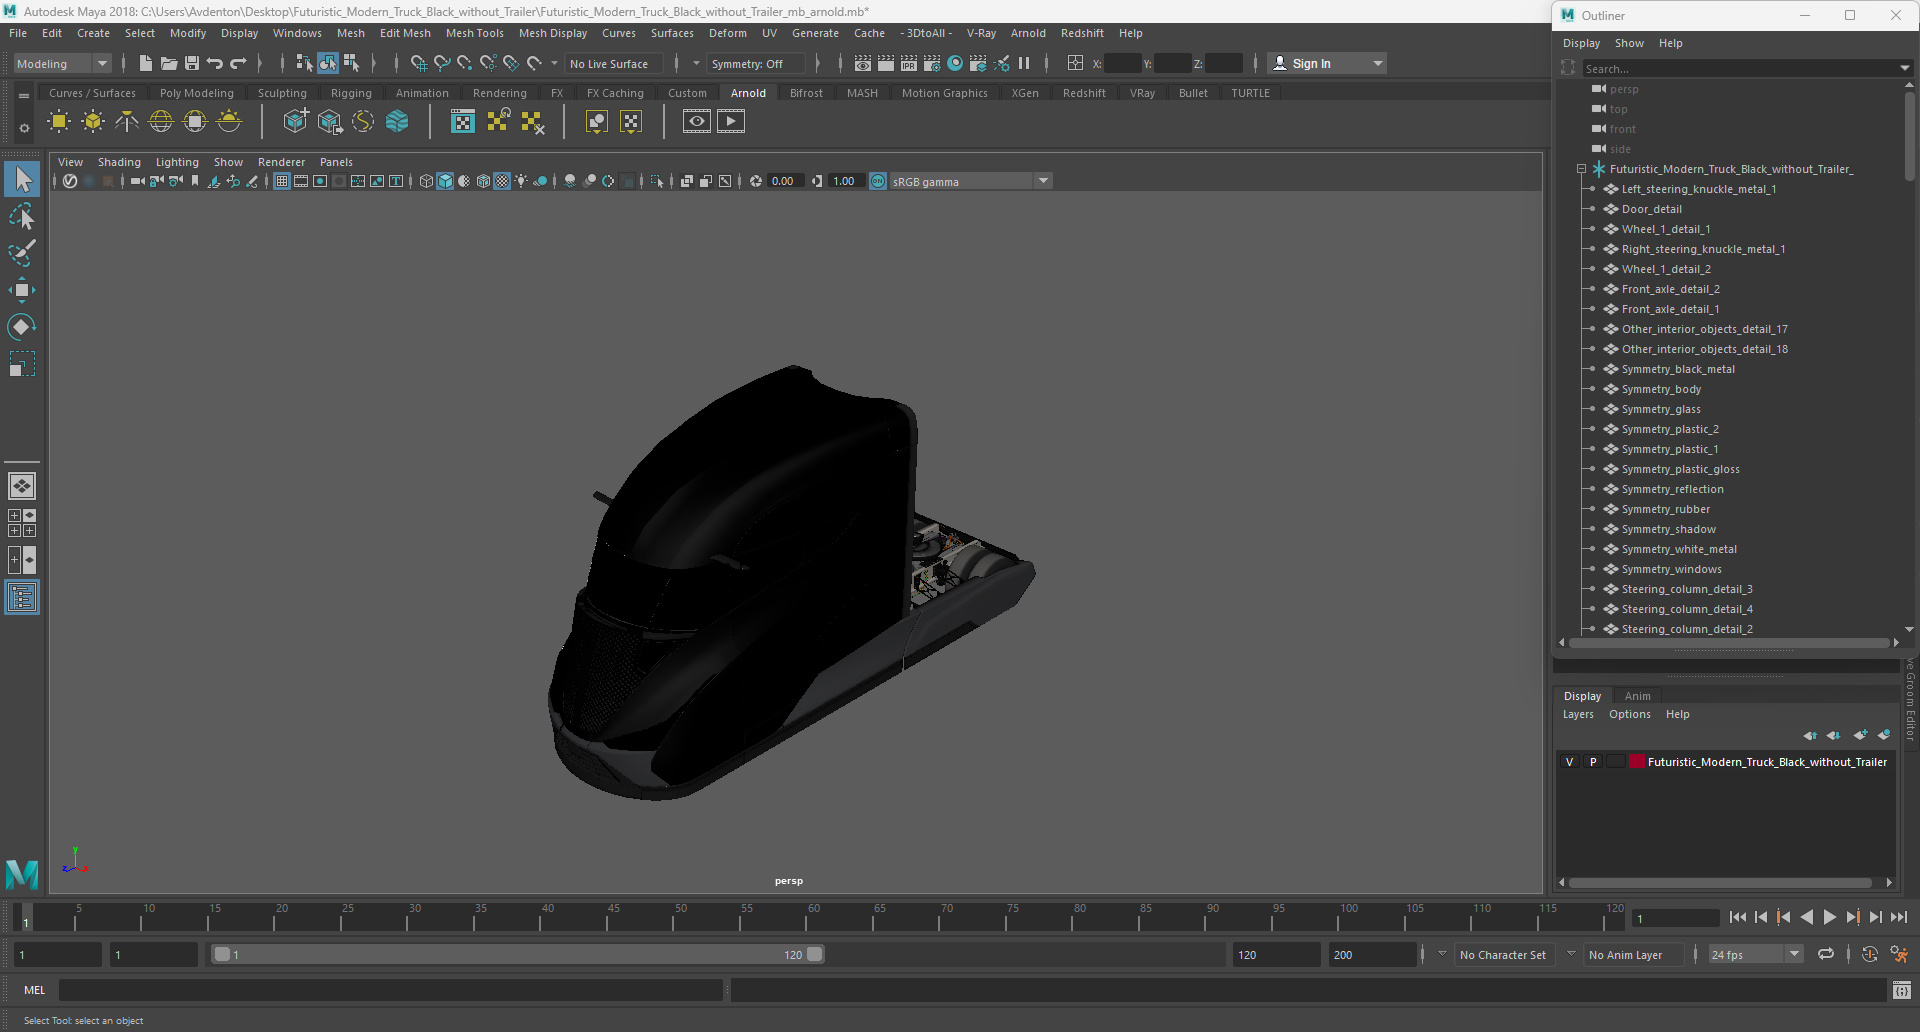Viewport: 1920px width, 1032px height.
Task: Open the Mesh Tools menu
Action: [474, 33]
